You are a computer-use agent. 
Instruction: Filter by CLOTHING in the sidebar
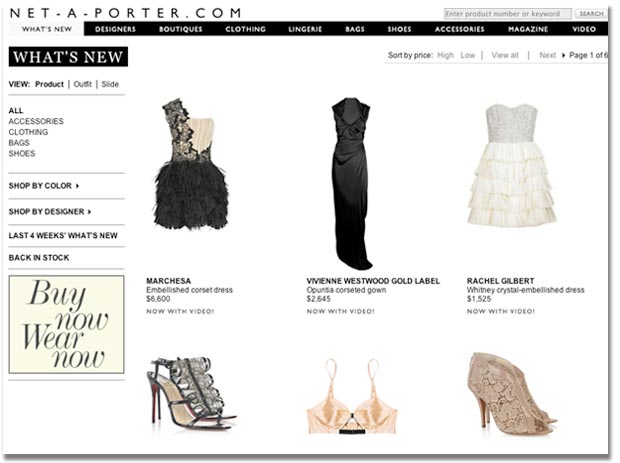pyautogui.click(x=28, y=132)
